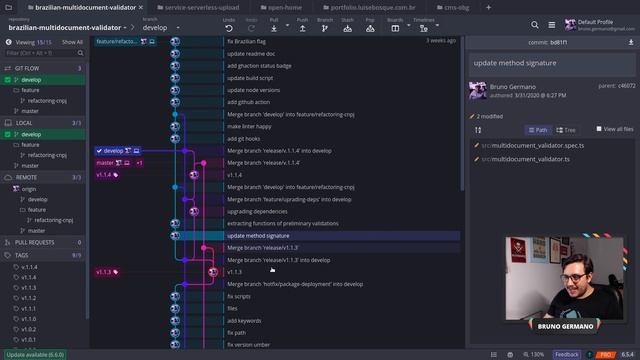The height and width of the screenshot is (360, 640).
Task: Click the zoom 130% control
Action: 534,355
